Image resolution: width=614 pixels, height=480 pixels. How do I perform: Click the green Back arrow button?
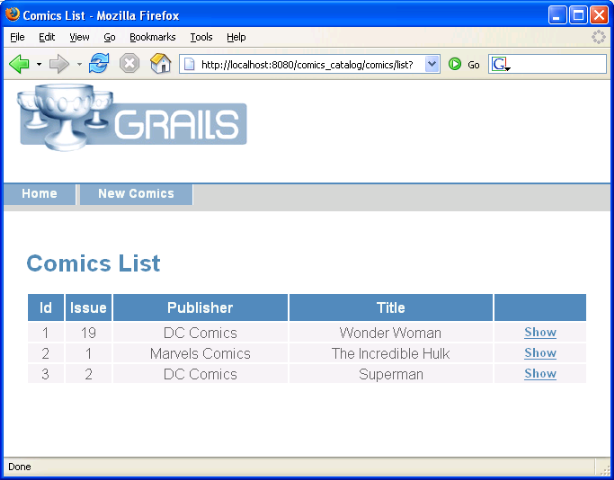coord(19,64)
